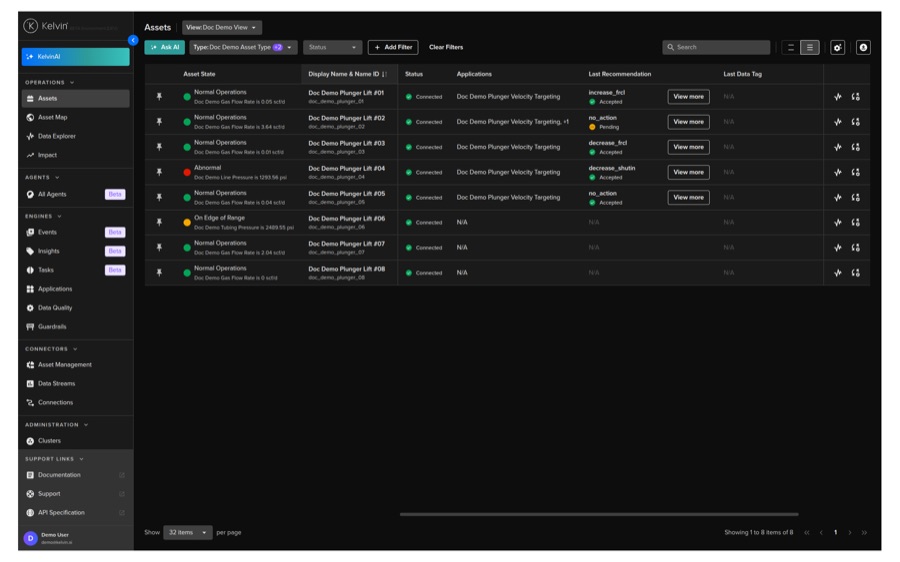Screen dimensions: 900x562
Task: Pin the Doc Demo Plunger Lift #05 row
Action: 160,197
